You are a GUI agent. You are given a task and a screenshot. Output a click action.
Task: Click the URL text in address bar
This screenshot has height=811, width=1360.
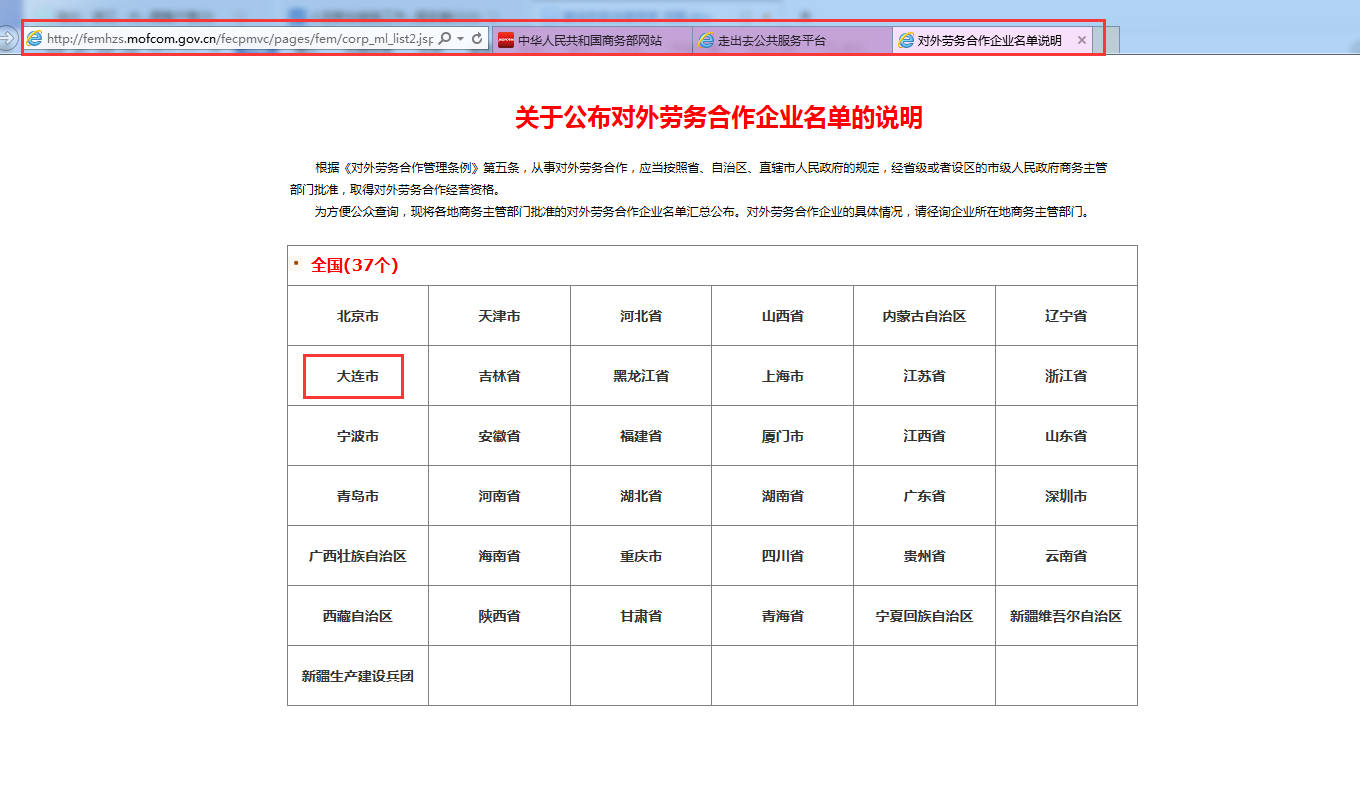pos(240,39)
